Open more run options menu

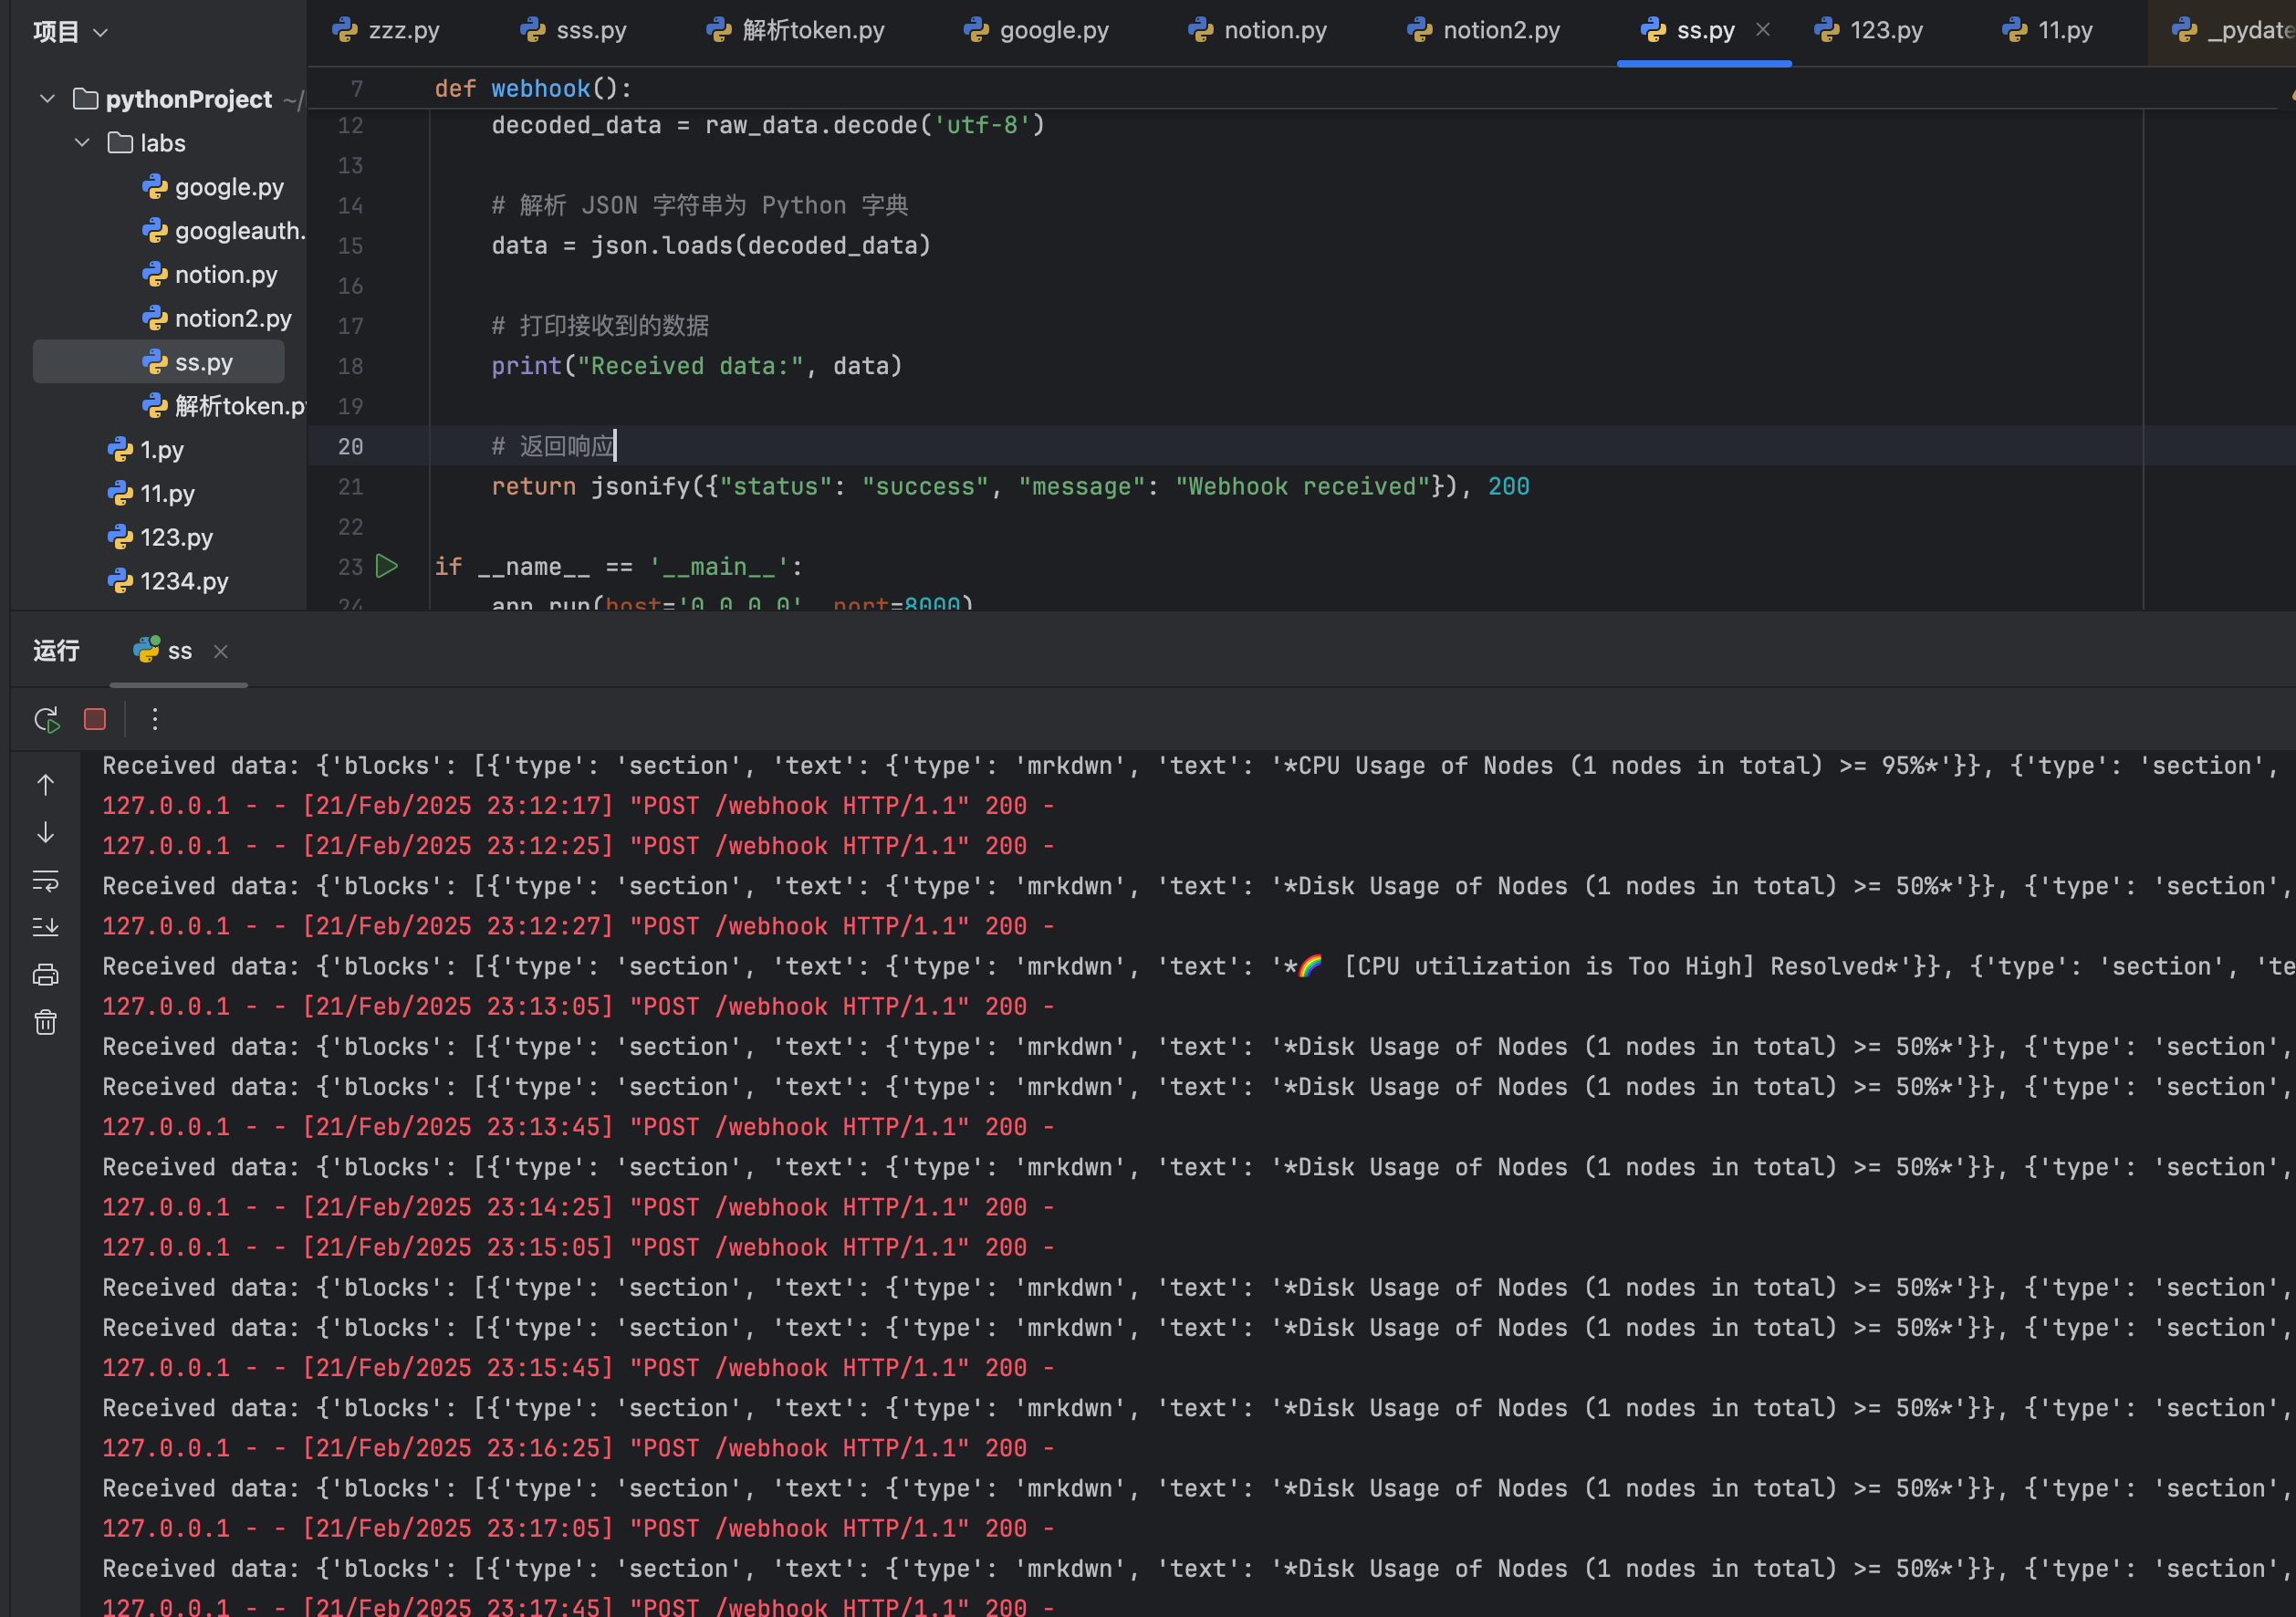pos(154,719)
